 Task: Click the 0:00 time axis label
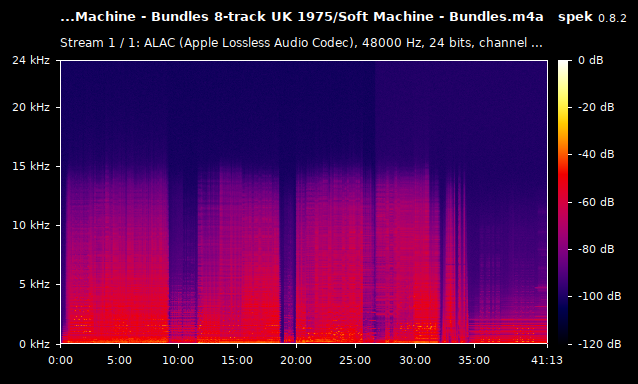pos(60,360)
